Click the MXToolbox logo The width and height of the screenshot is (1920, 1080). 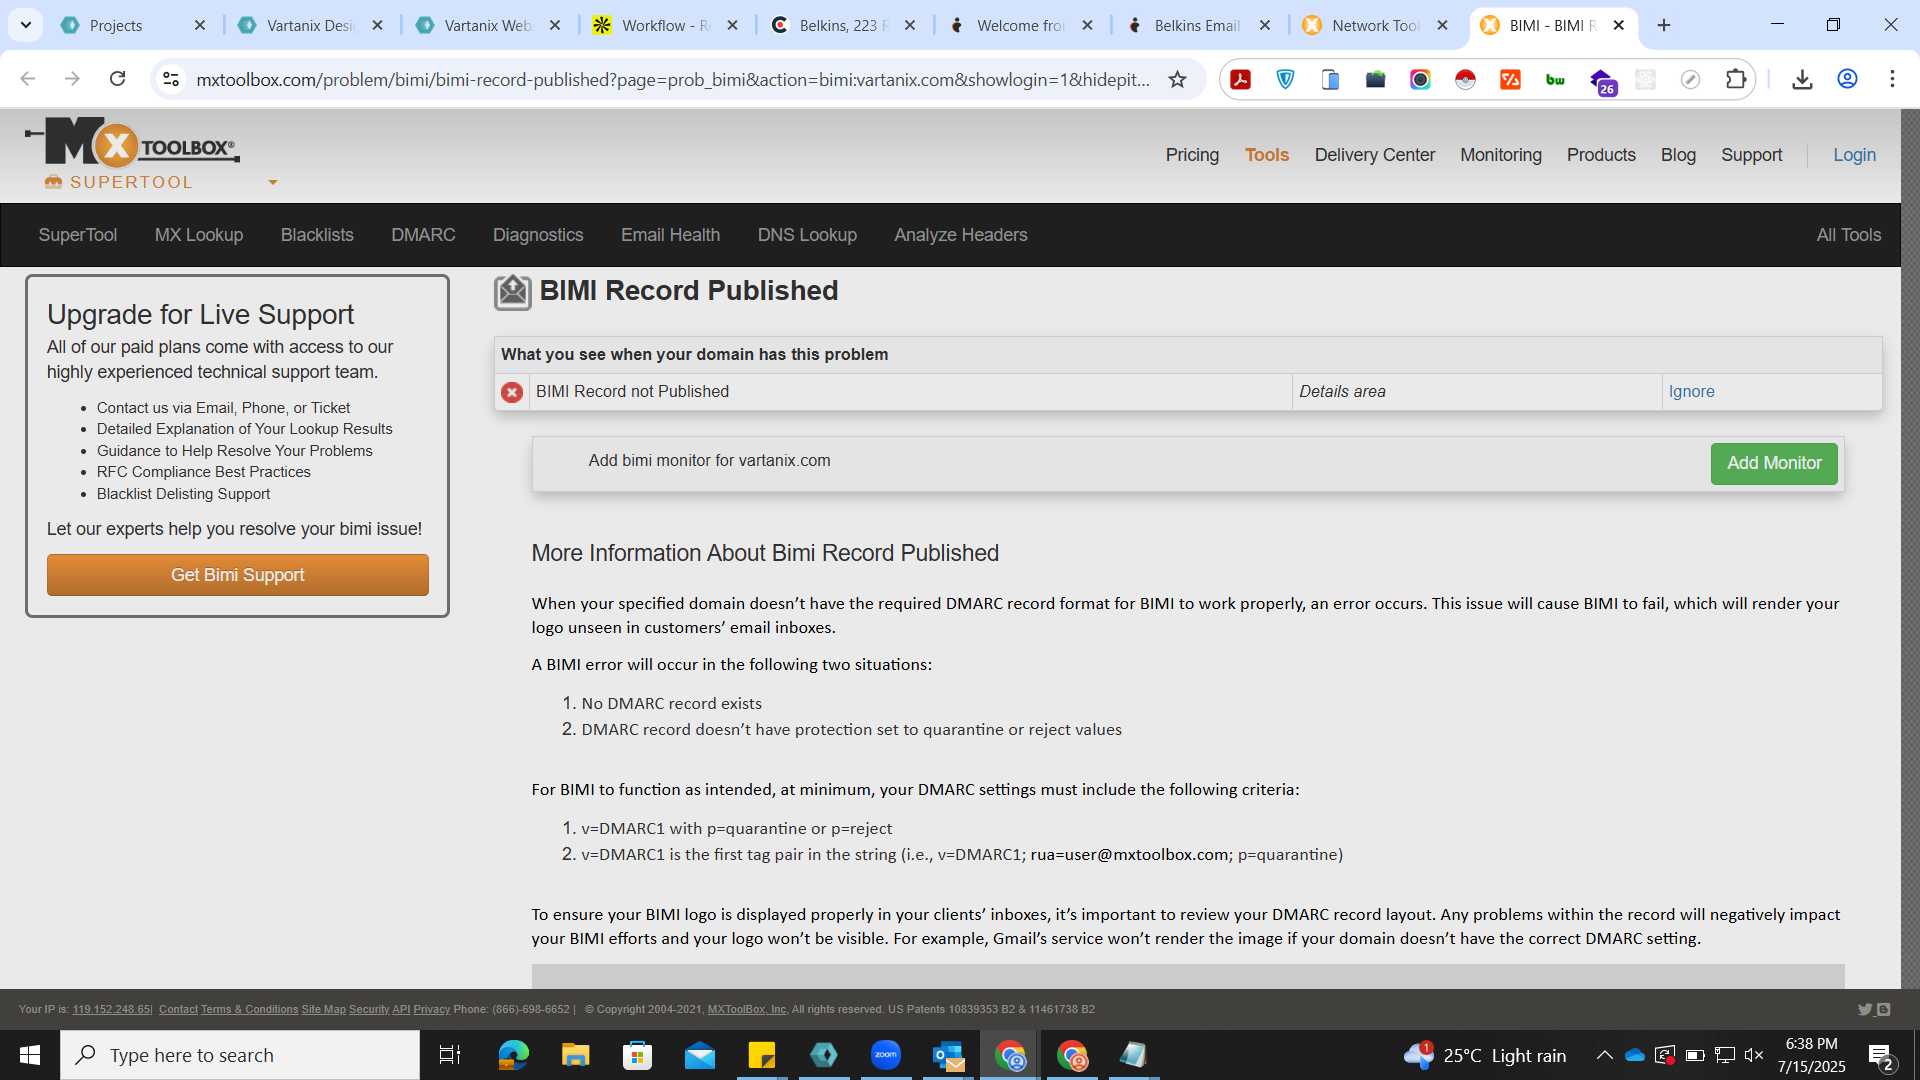[132, 143]
